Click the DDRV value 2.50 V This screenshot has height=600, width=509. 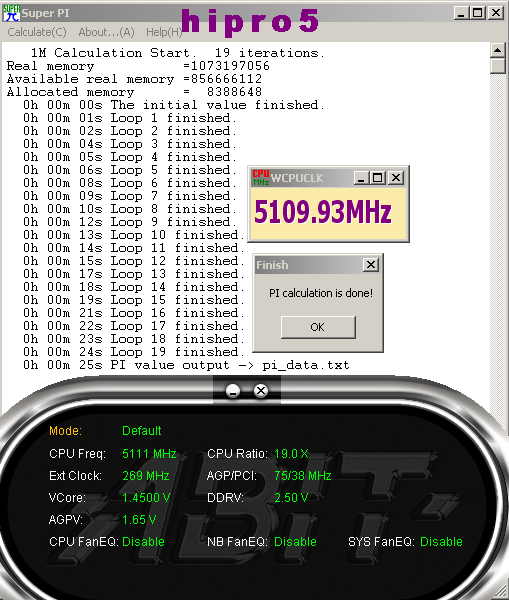pyautogui.click(x=291, y=497)
